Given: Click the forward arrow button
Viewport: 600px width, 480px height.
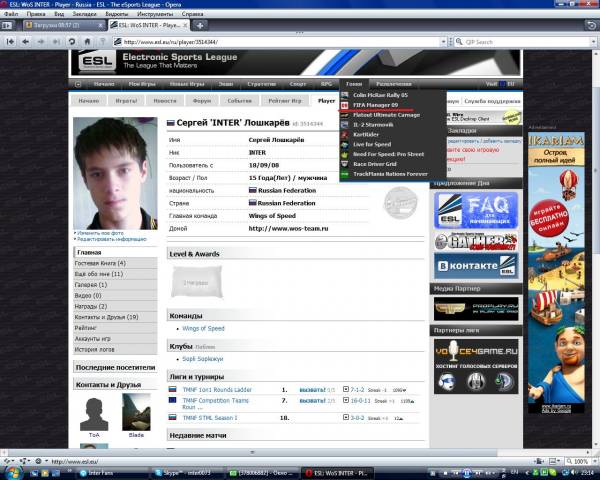Looking at the screenshot, I should 41,41.
